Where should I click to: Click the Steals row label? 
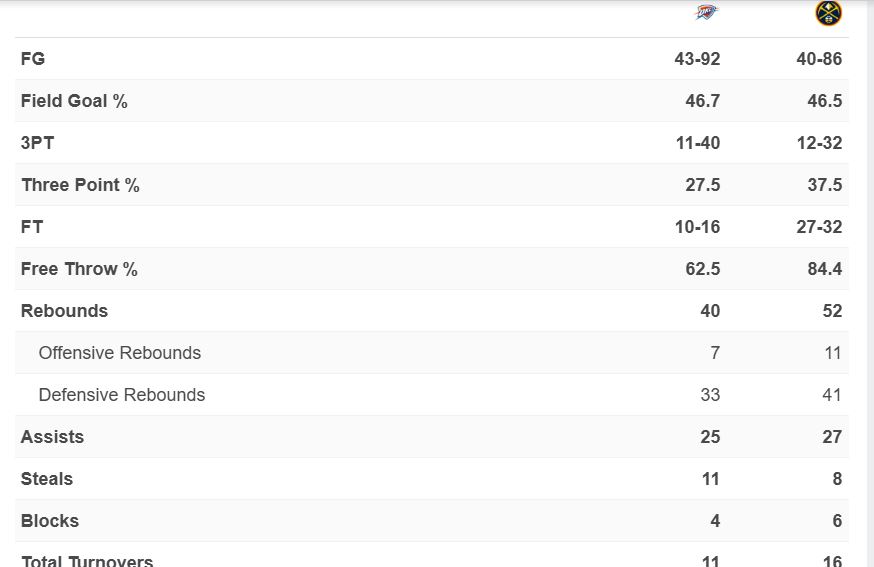tap(47, 479)
